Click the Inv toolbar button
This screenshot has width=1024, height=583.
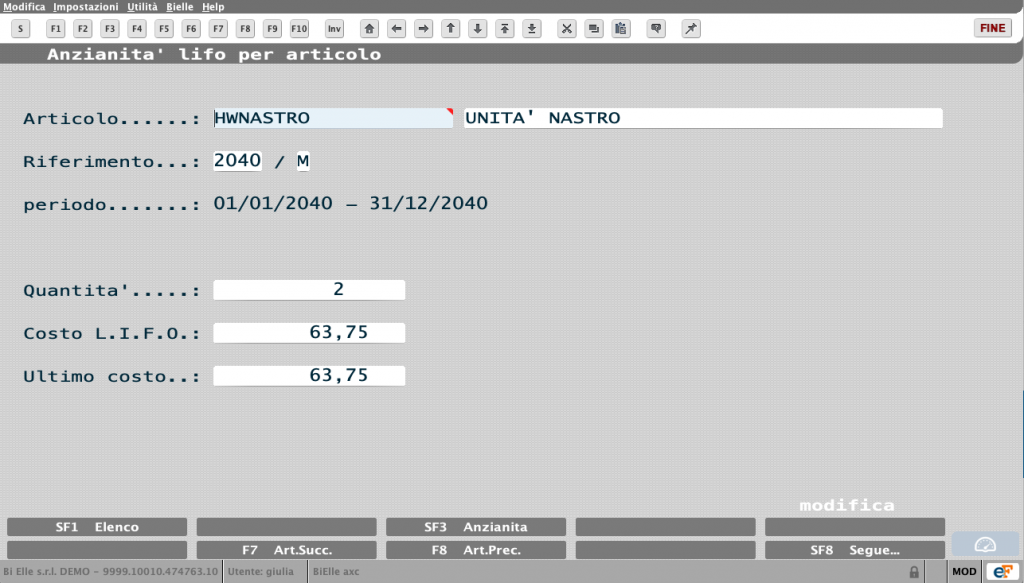(334, 29)
